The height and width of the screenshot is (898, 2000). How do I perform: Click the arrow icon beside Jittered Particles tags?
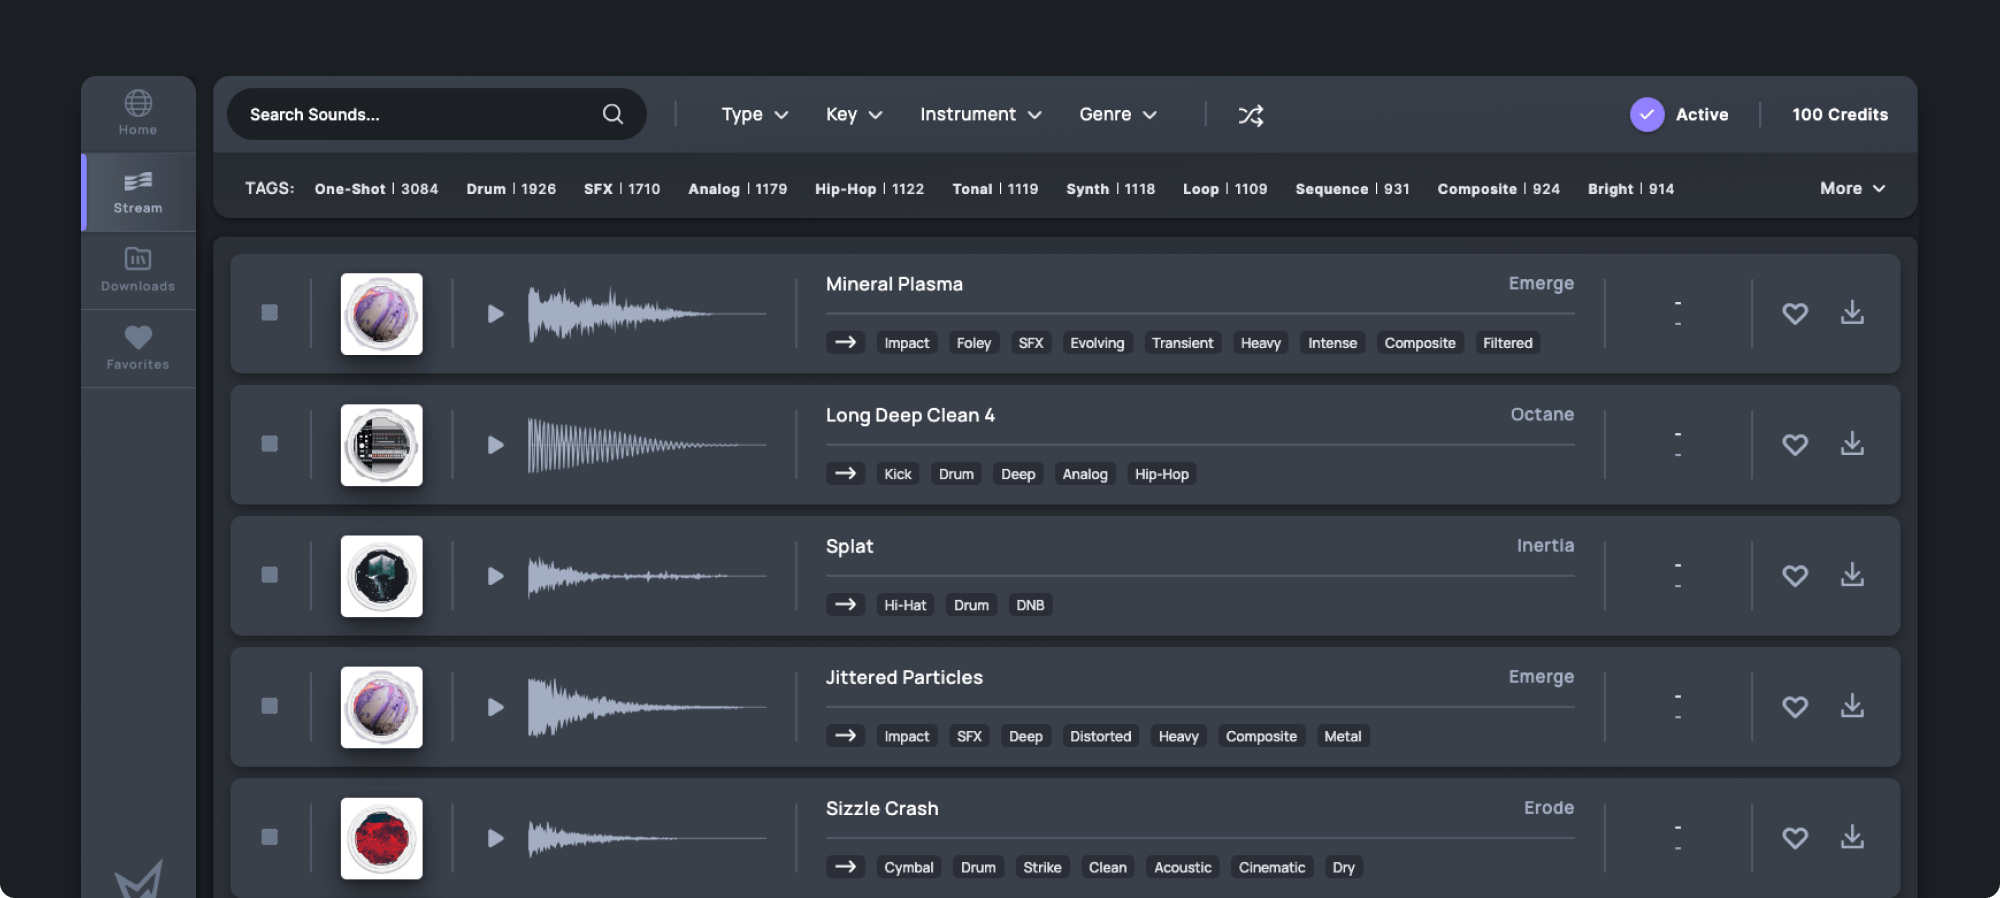(845, 736)
